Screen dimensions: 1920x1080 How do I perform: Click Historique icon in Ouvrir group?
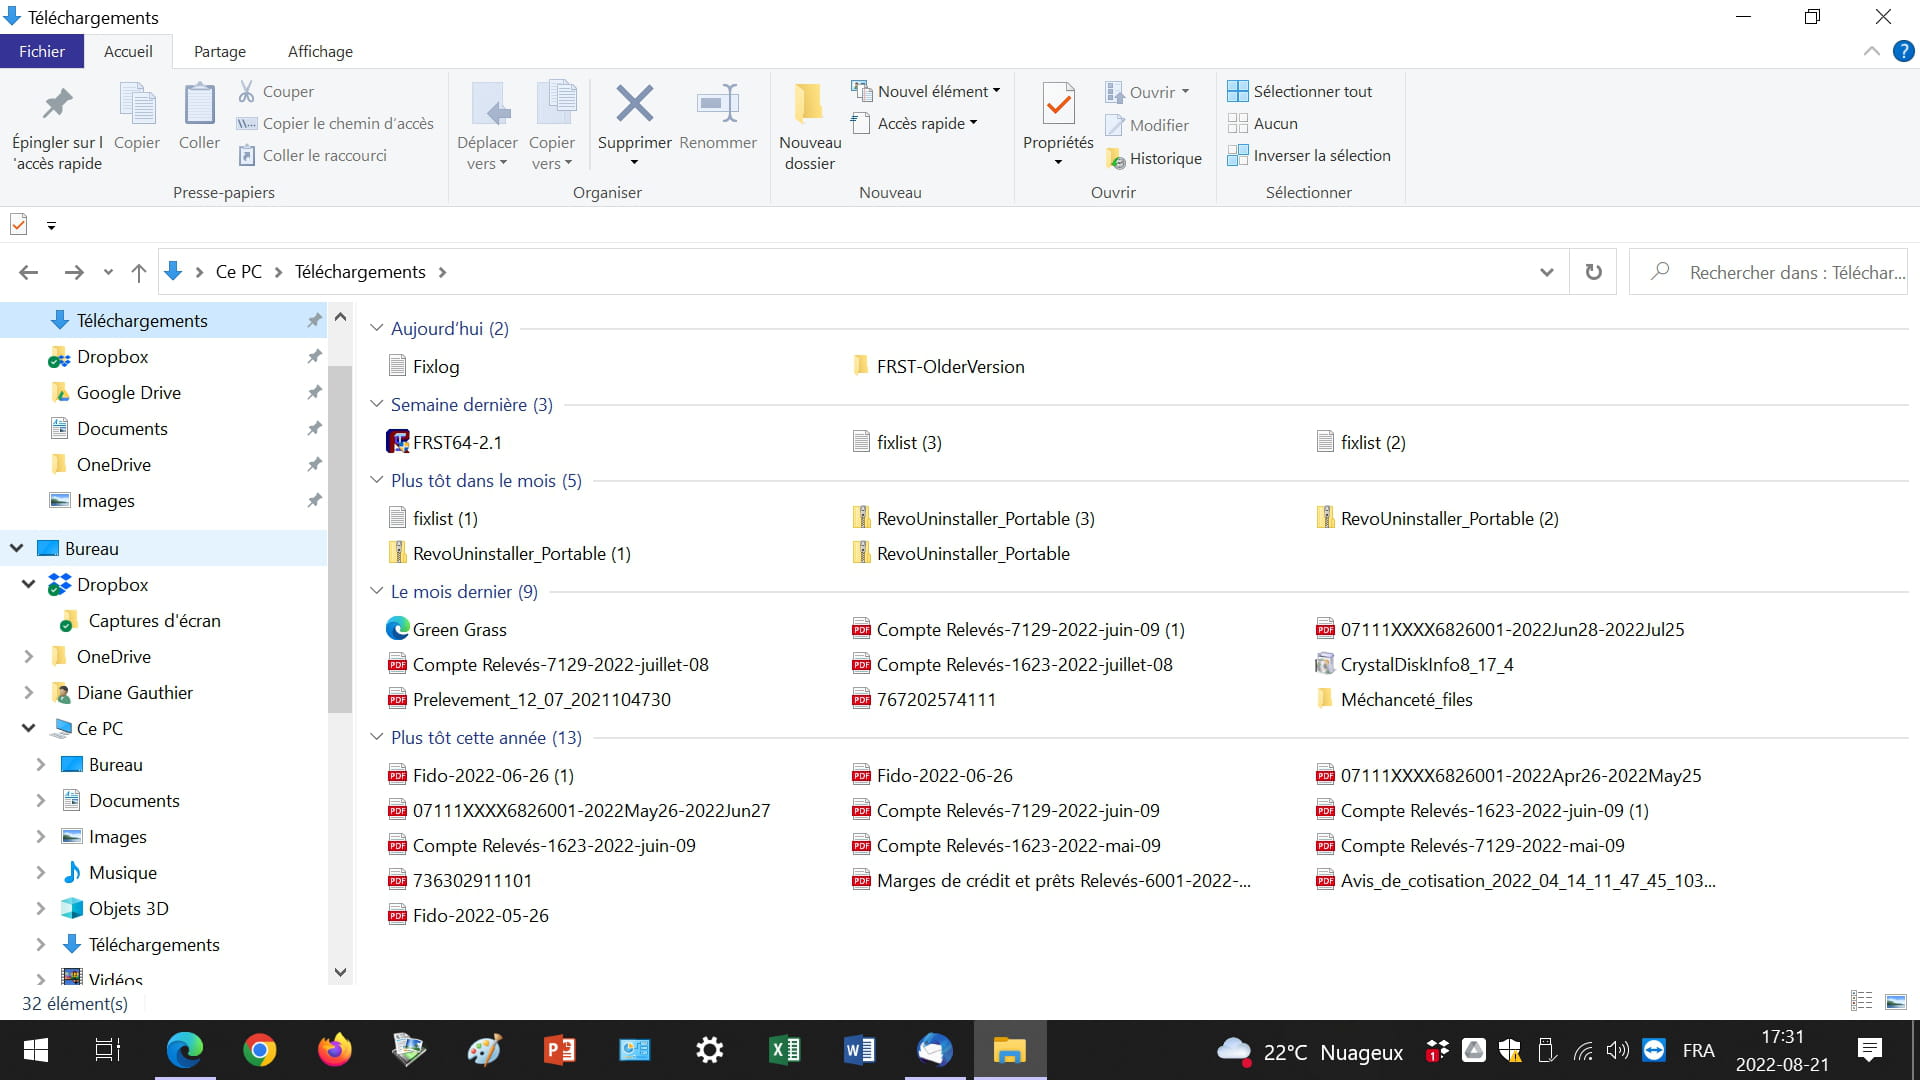tap(1116, 158)
